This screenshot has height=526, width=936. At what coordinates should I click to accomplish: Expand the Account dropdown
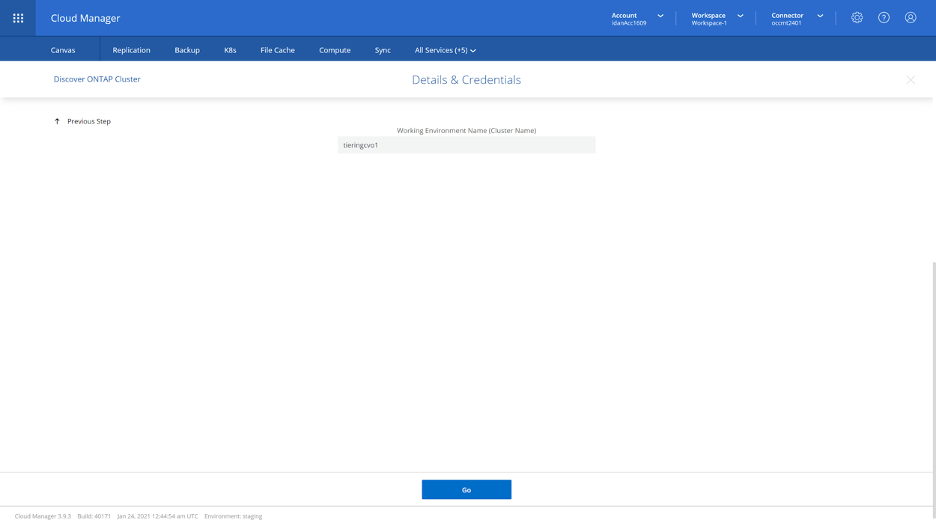coord(660,16)
